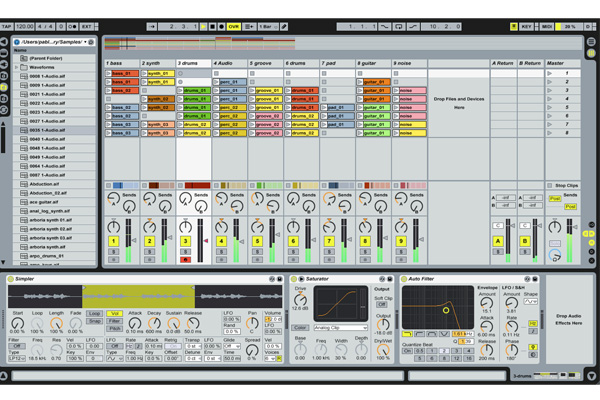Select the file 0035 1-Audio.aif
Image resolution: width=600 pixels, height=400 pixels.
(x=54, y=130)
